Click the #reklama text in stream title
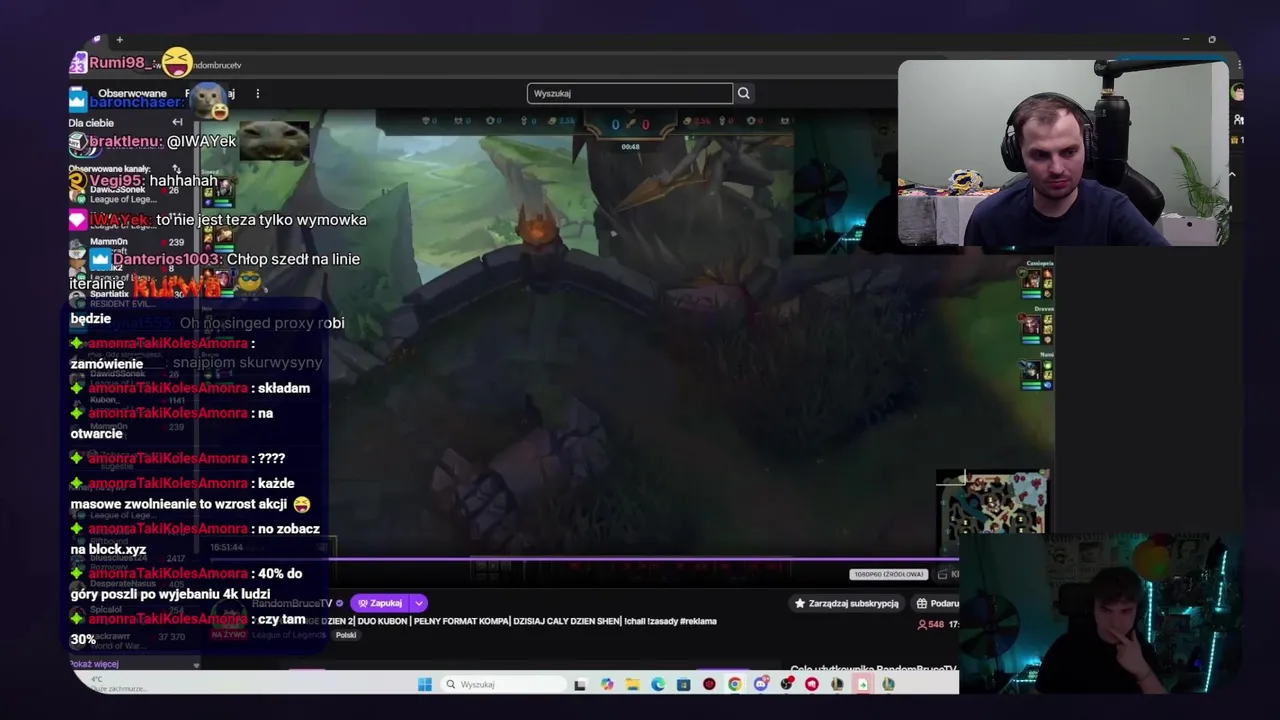The height and width of the screenshot is (720, 1280). tap(698, 621)
